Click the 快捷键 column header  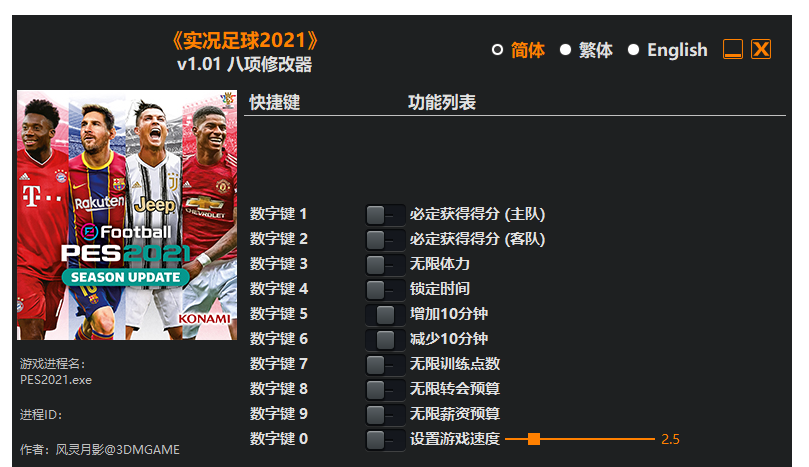coord(274,103)
